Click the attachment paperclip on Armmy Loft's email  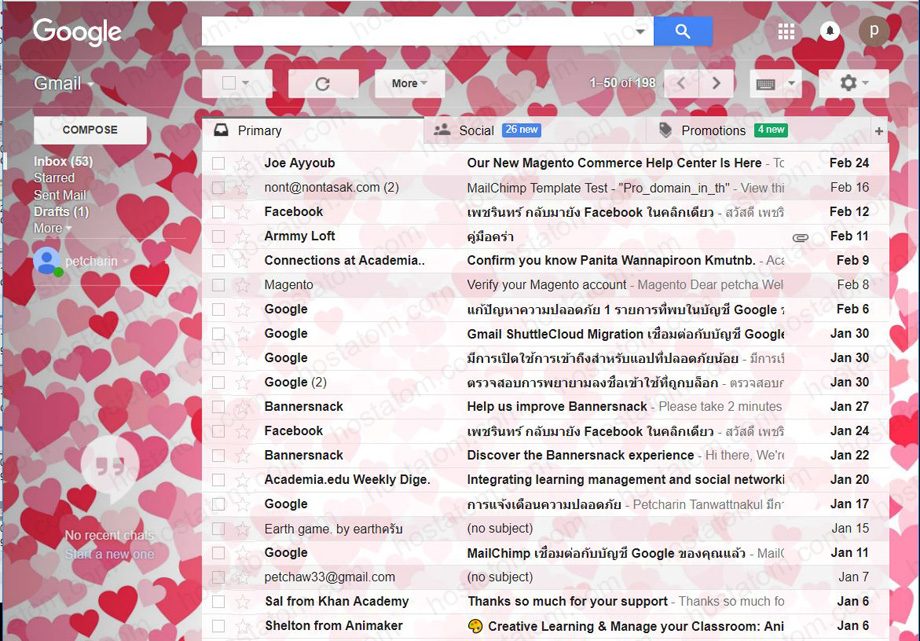coord(800,235)
